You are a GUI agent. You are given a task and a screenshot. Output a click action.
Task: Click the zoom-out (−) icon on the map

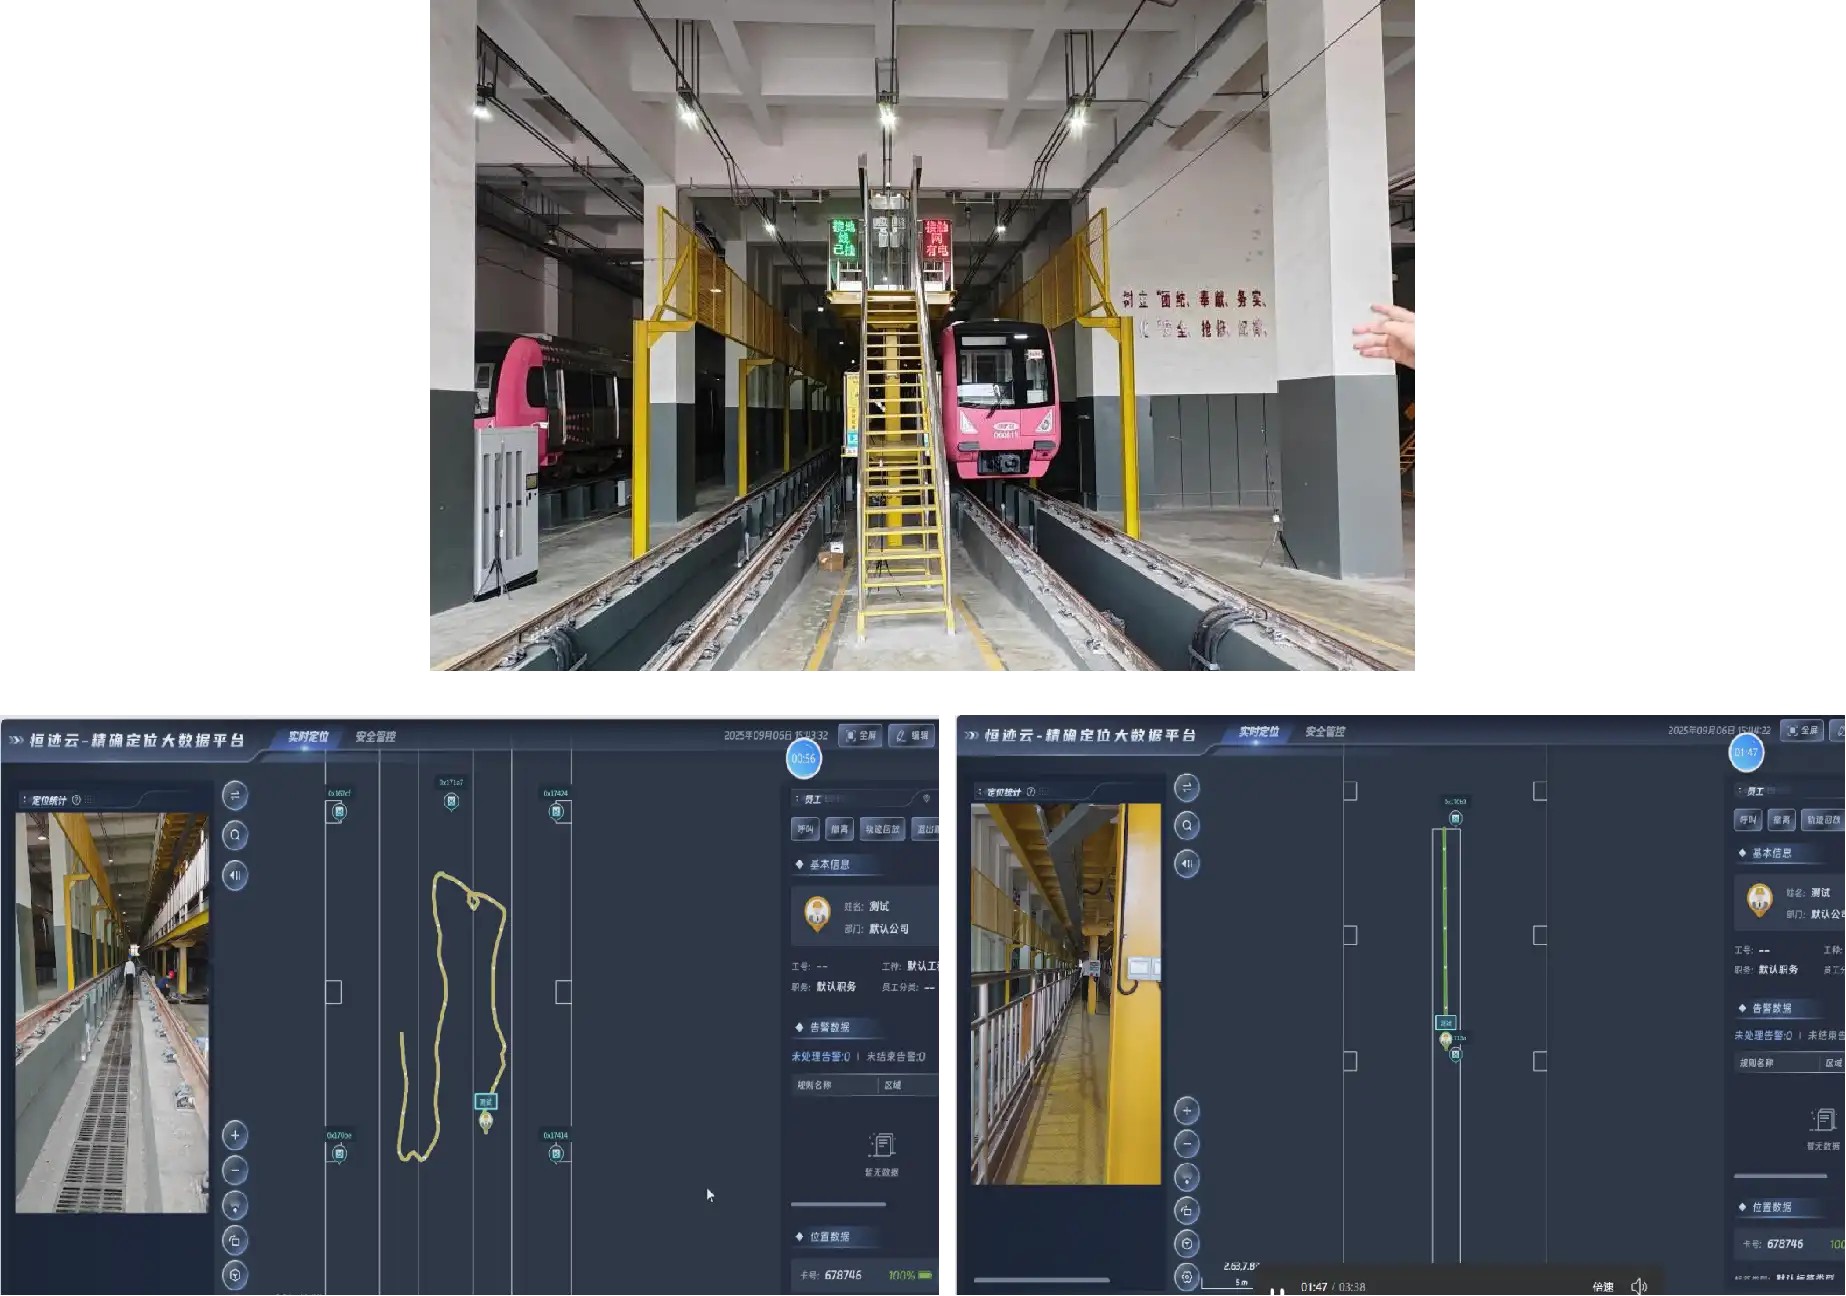pyautogui.click(x=237, y=1168)
